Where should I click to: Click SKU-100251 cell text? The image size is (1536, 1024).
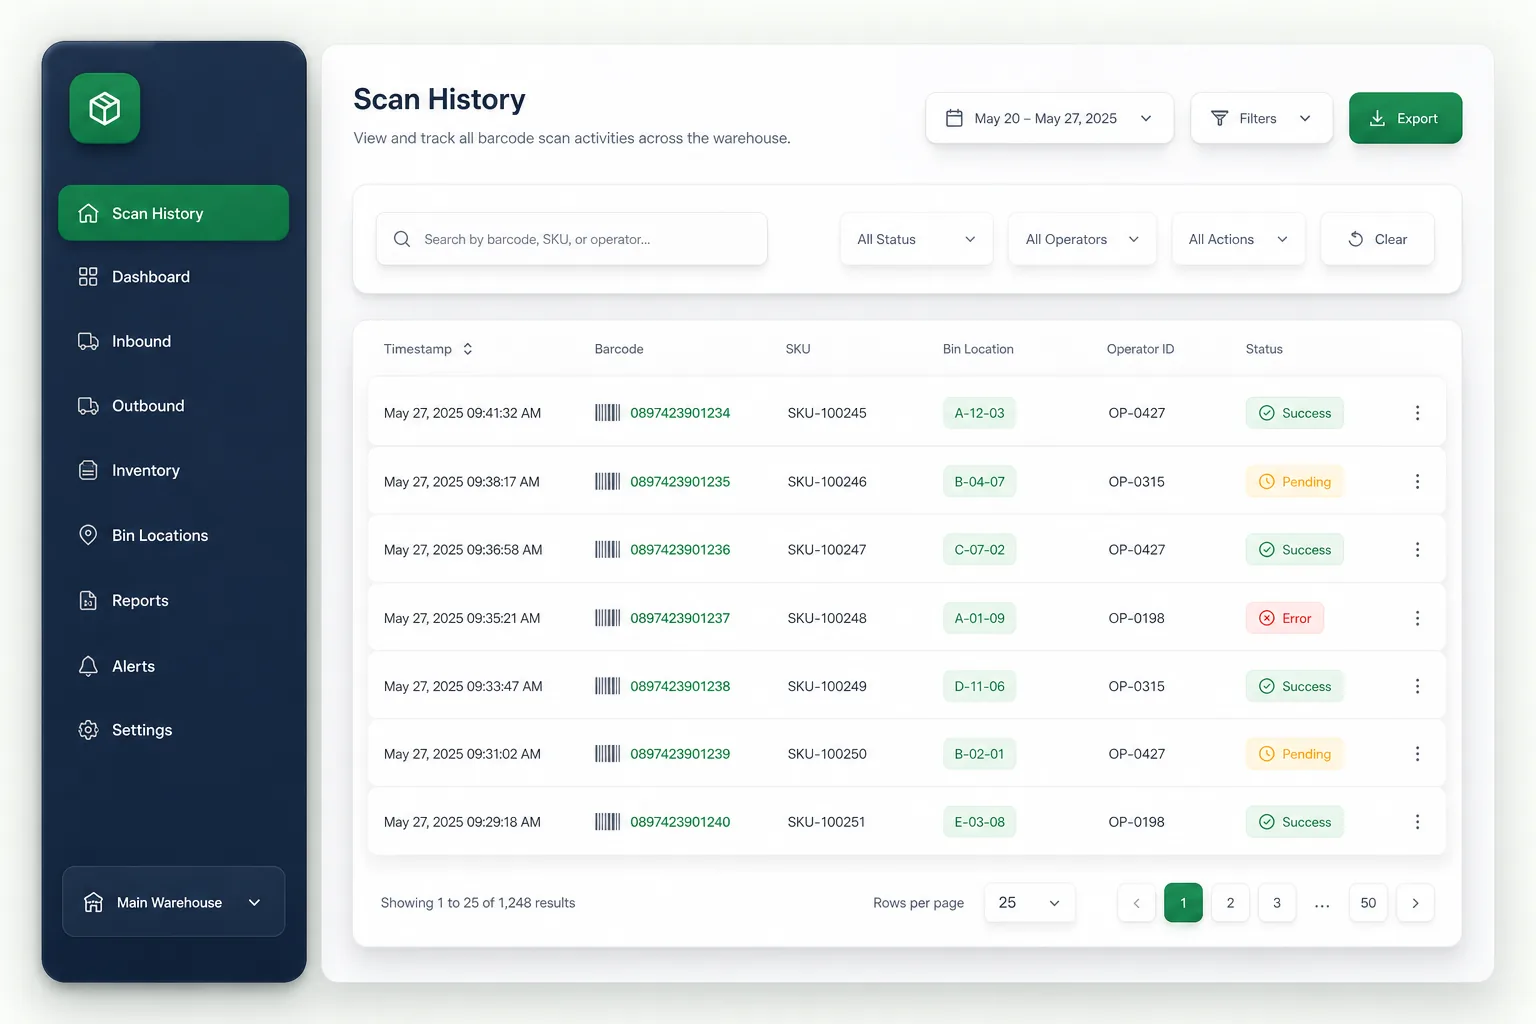[x=826, y=822]
